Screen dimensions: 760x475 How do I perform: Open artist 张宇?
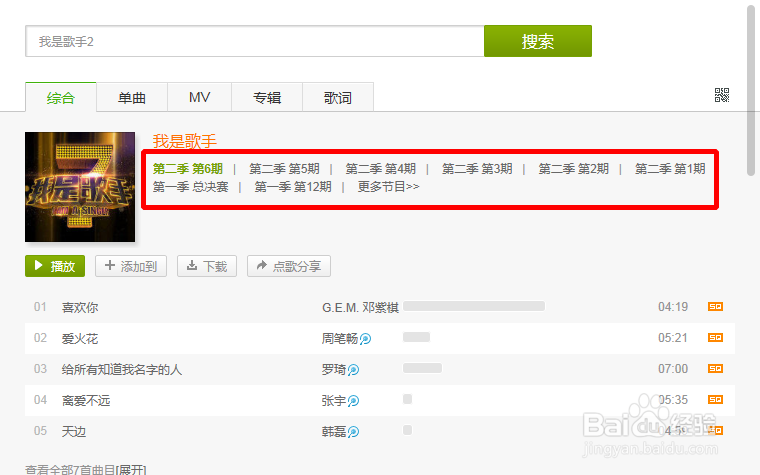(x=334, y=400)
